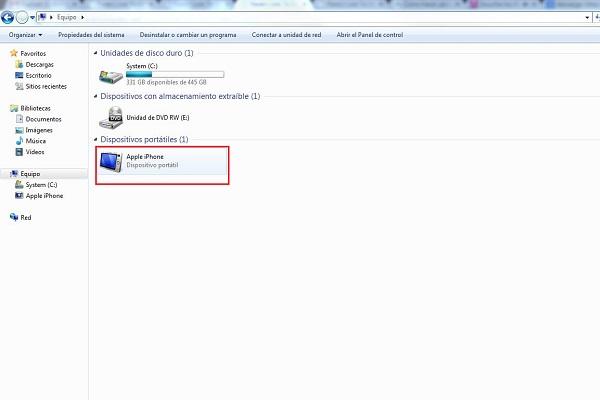Open the Organizar dropdown menu
This screenshot has height=400, width=600.
25,35
